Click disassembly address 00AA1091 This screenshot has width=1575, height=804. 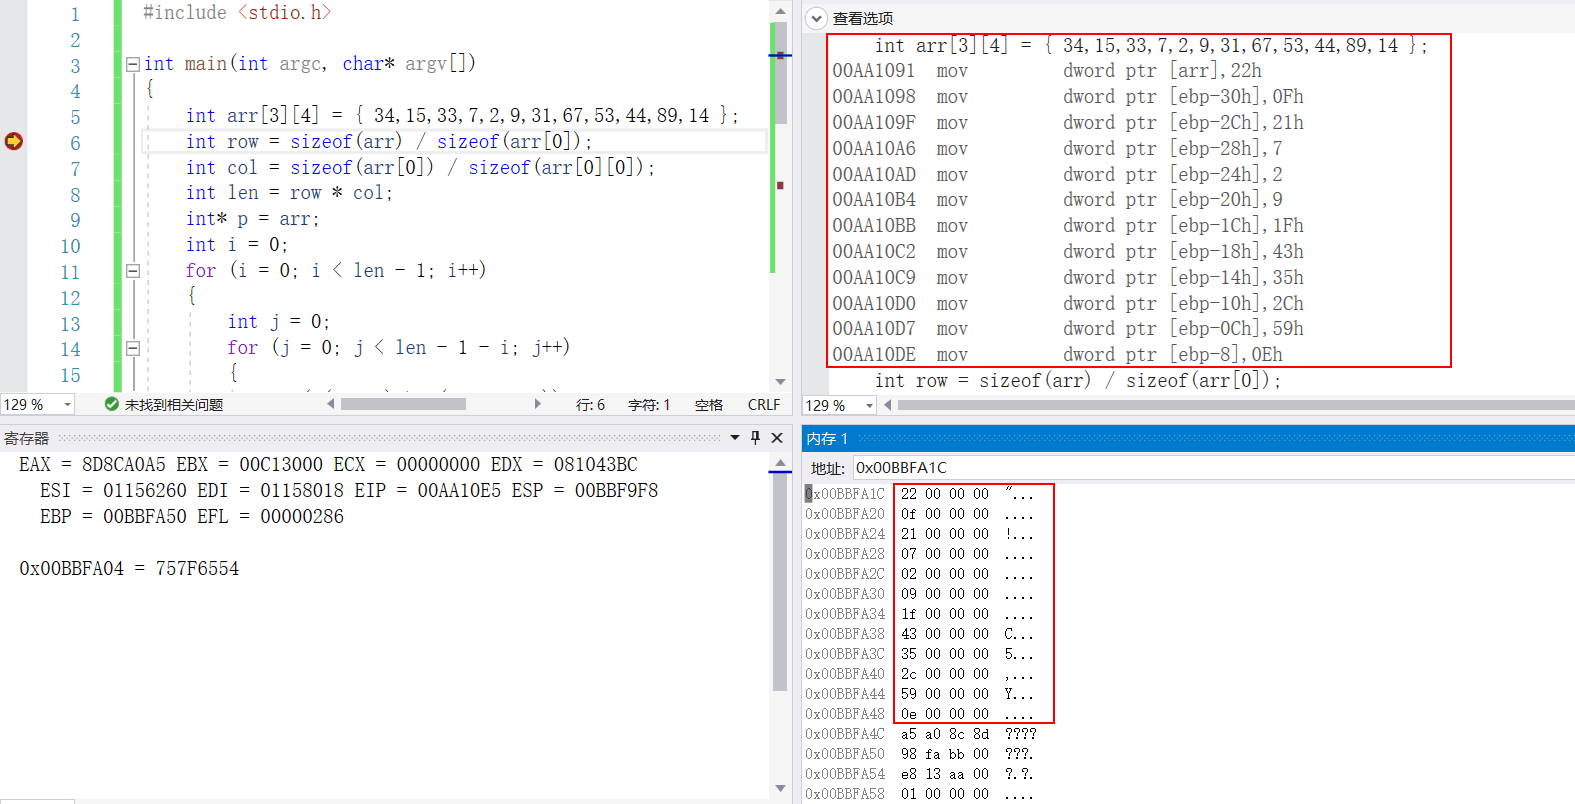(x=874, y=71)
